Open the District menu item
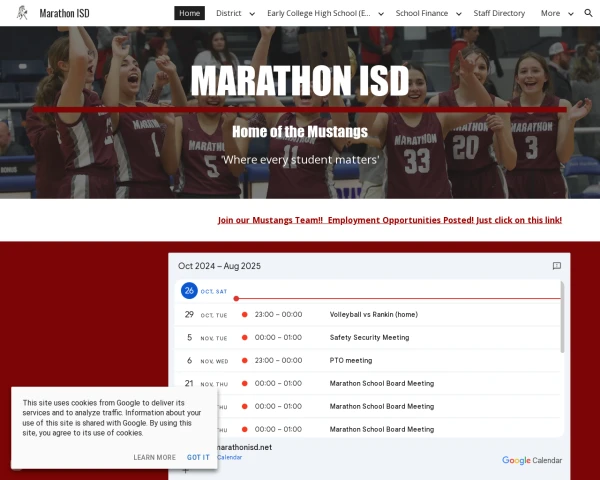 [x=228, y=13]
